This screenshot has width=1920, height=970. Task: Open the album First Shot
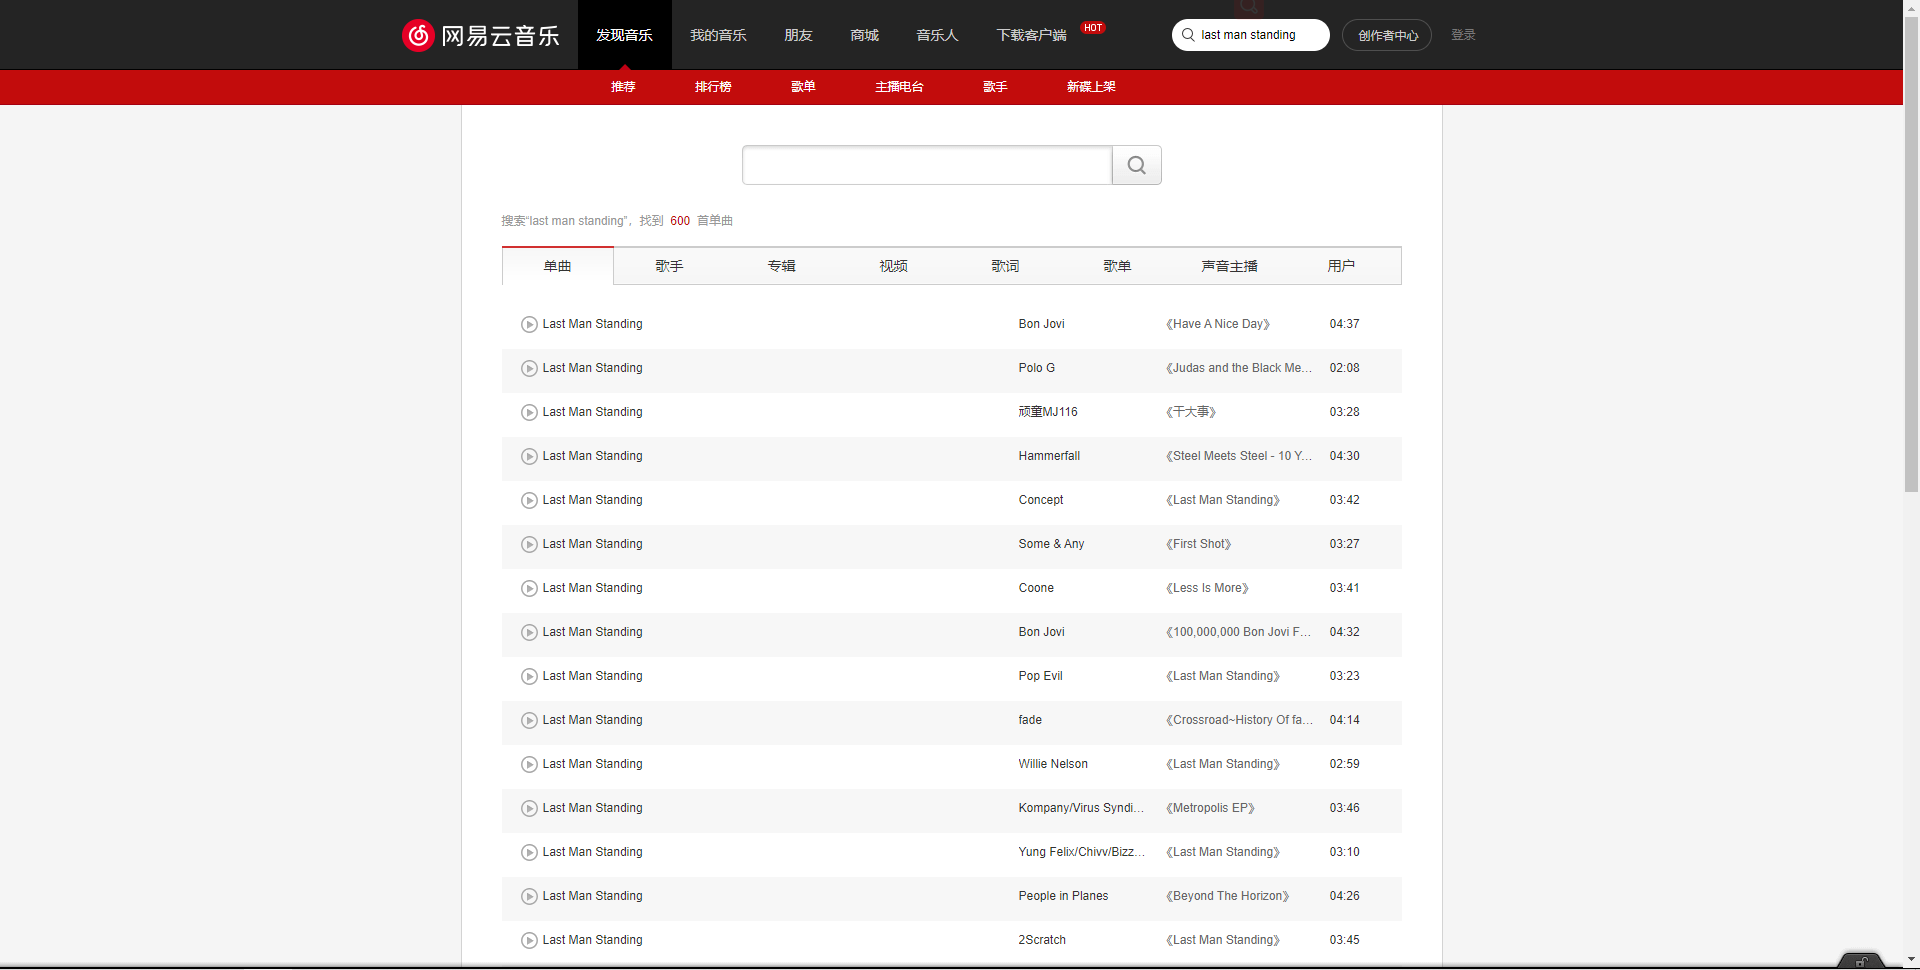click(x=1199, y=544)
